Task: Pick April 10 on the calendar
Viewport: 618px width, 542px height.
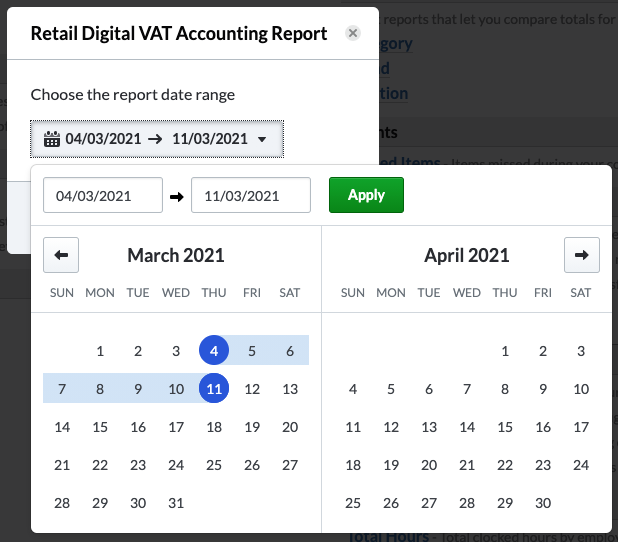Action: click(x=581, y=389)
